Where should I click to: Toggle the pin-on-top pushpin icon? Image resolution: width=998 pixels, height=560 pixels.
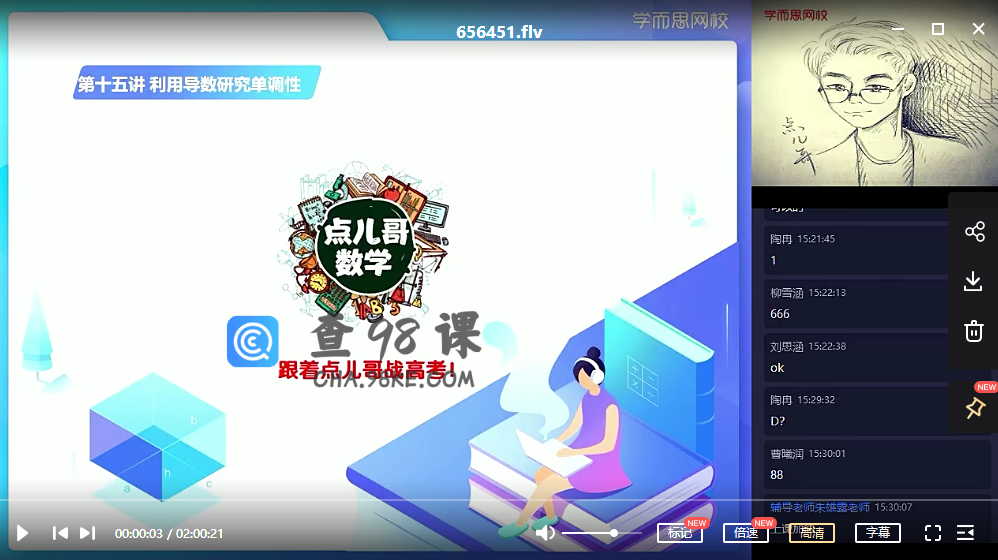(974, 408)
